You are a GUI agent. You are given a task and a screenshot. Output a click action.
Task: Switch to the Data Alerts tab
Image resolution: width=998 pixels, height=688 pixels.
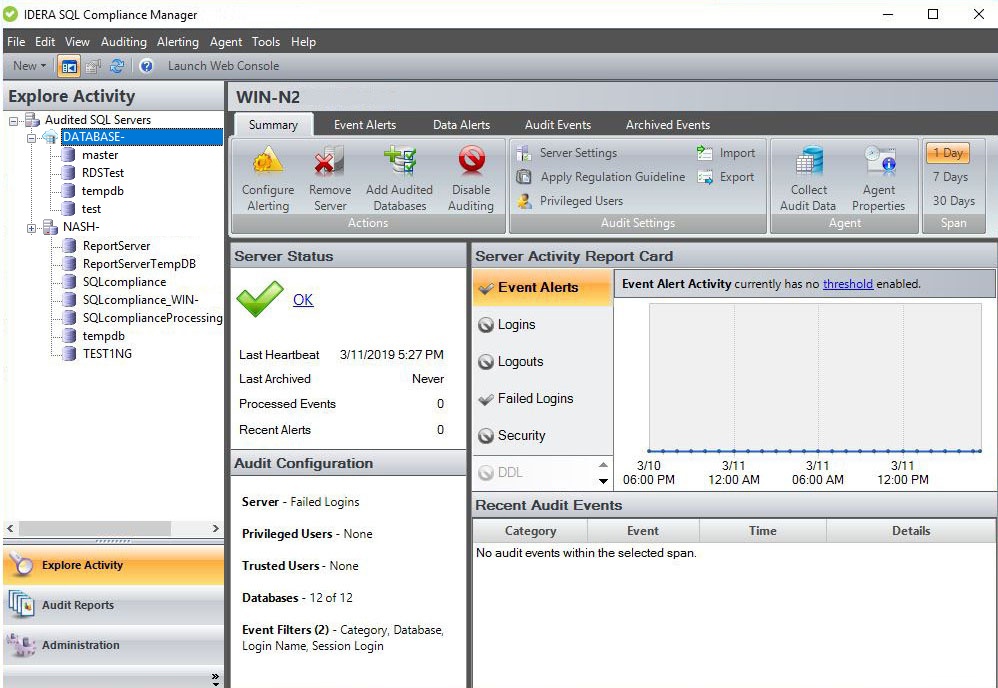coord(461,125)
